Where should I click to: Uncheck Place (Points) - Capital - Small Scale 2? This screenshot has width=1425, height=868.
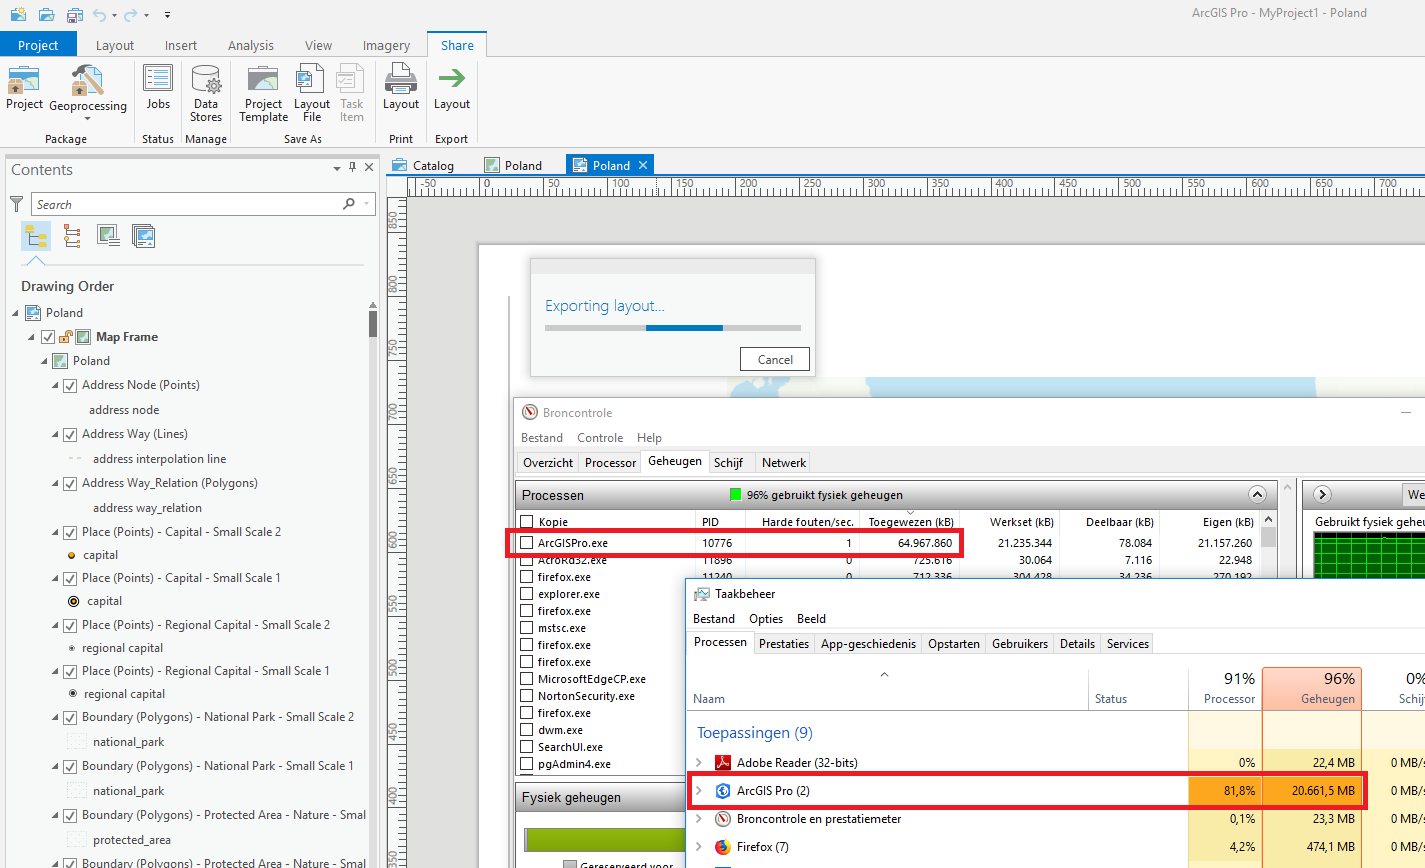coord(70,532)
